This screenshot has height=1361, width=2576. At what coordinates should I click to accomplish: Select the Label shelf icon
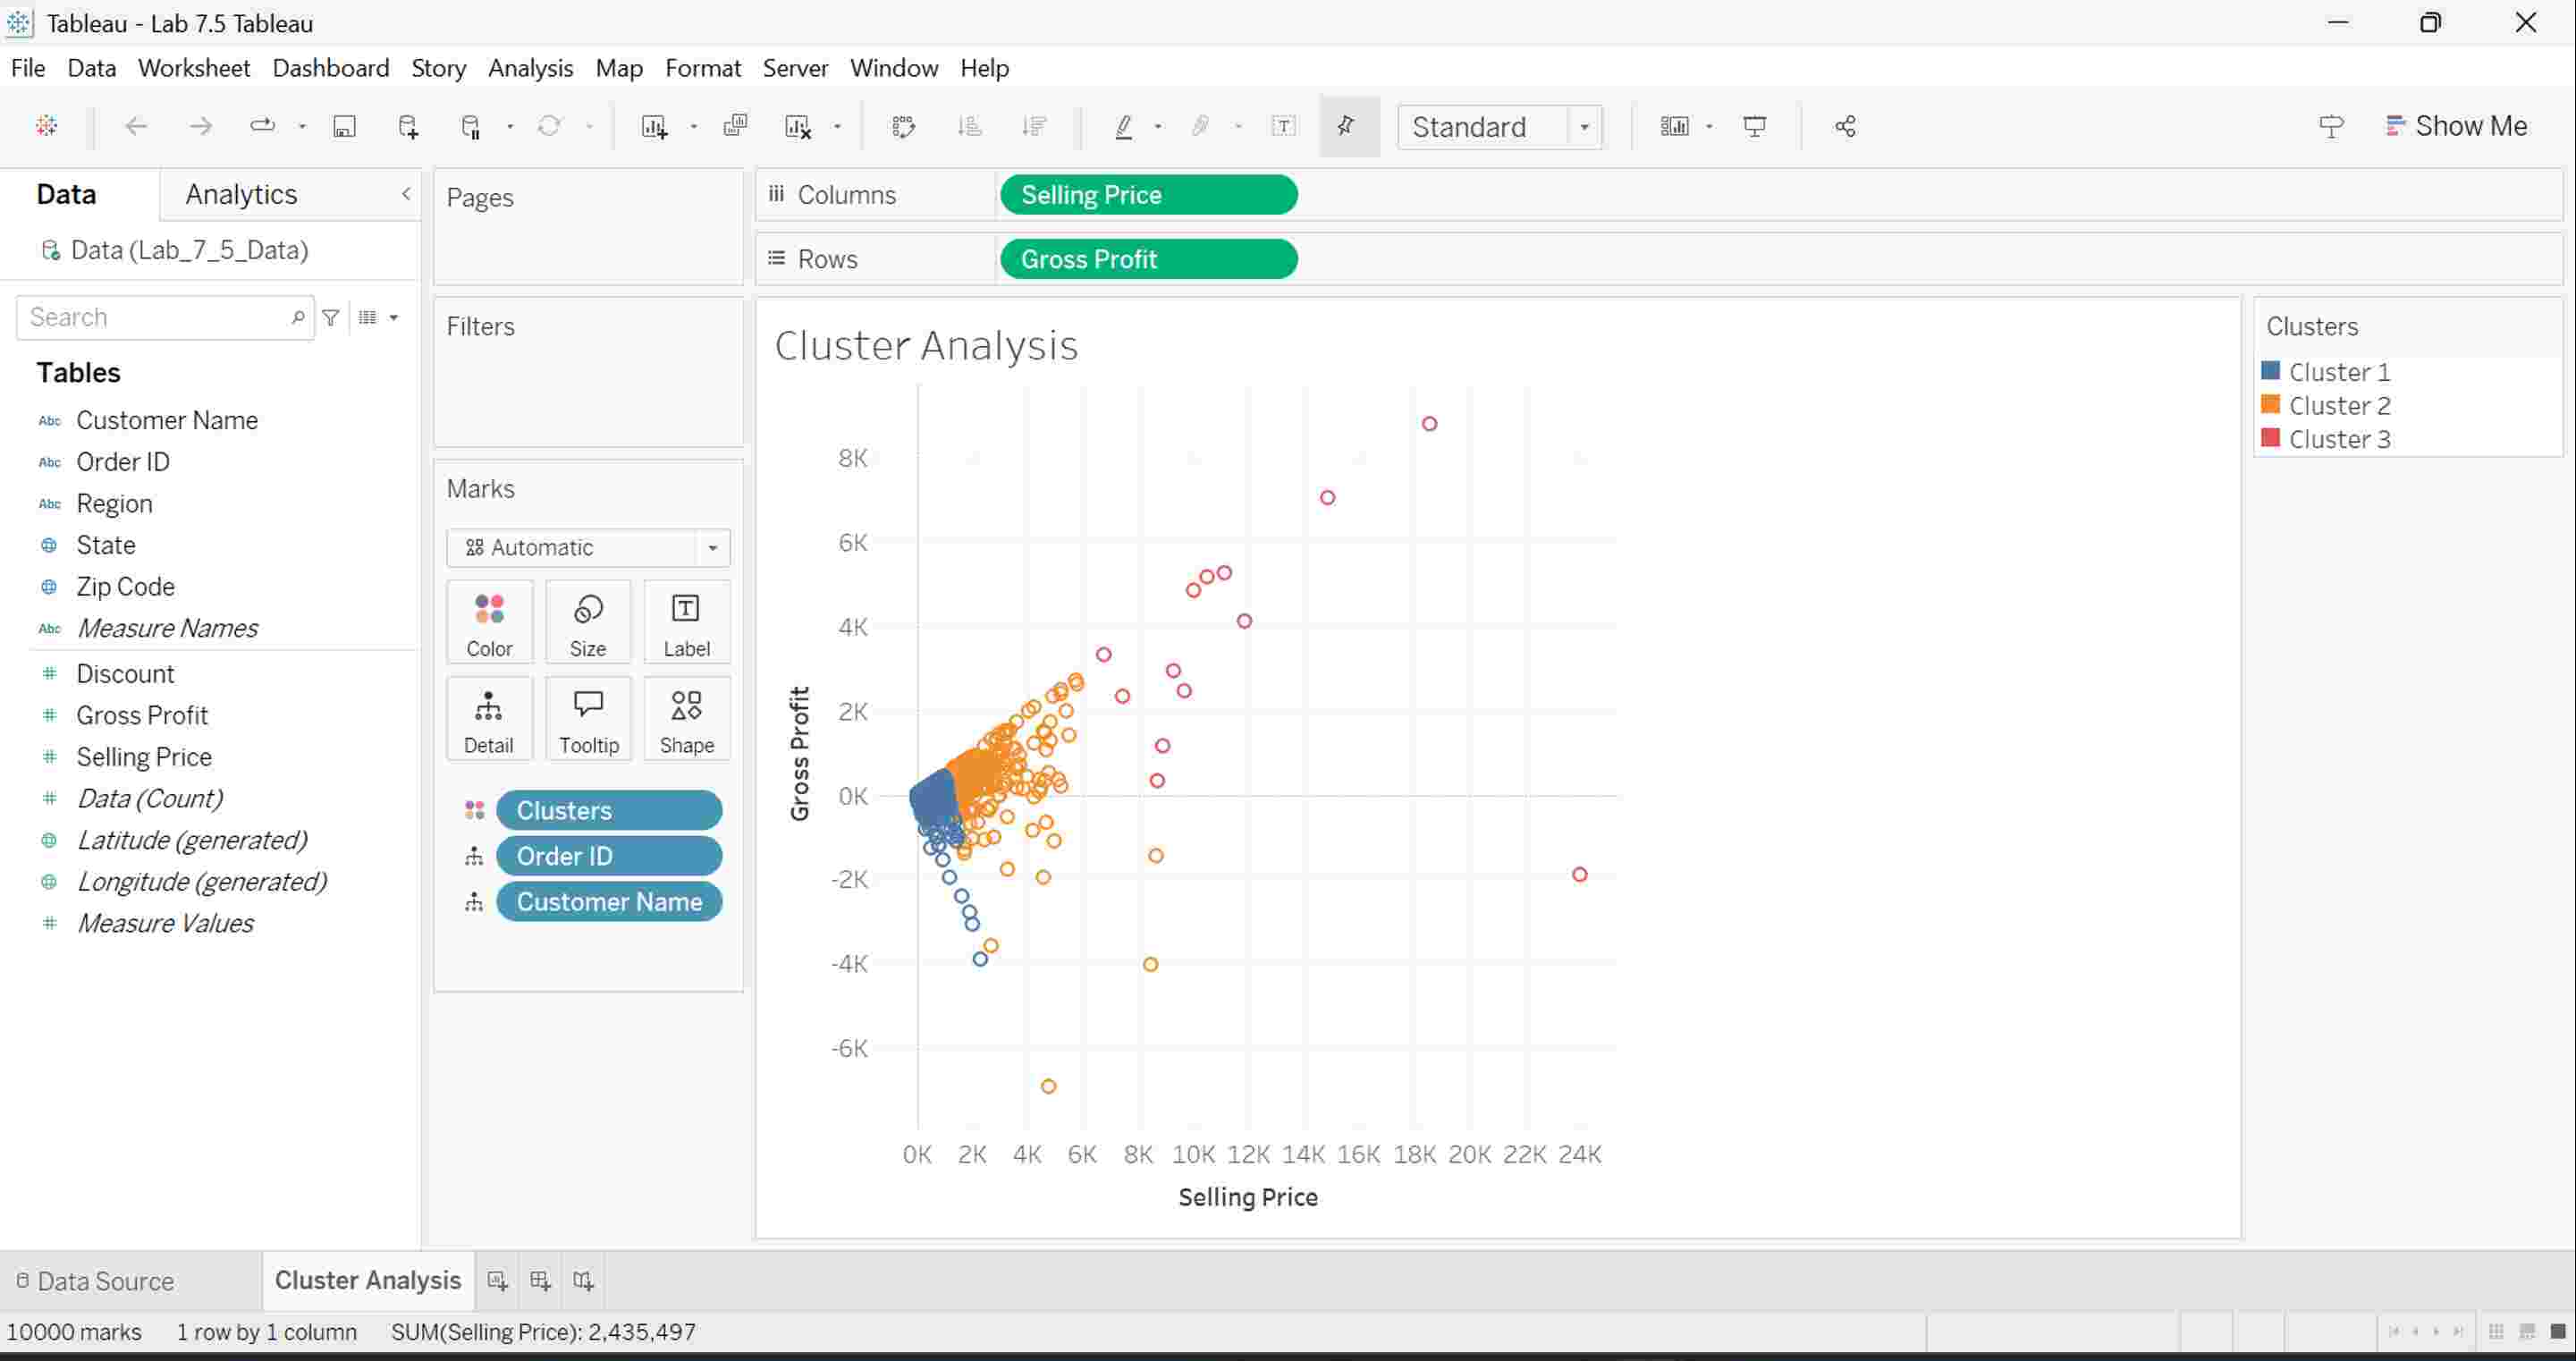[x=686, y=621]
